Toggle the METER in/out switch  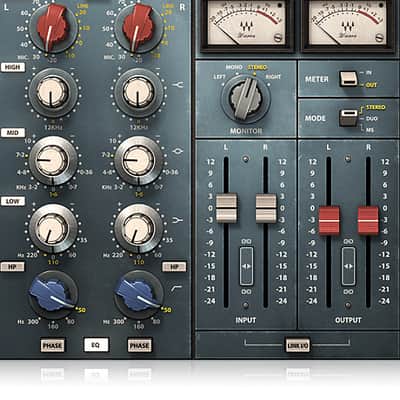(x=348, y=79)
